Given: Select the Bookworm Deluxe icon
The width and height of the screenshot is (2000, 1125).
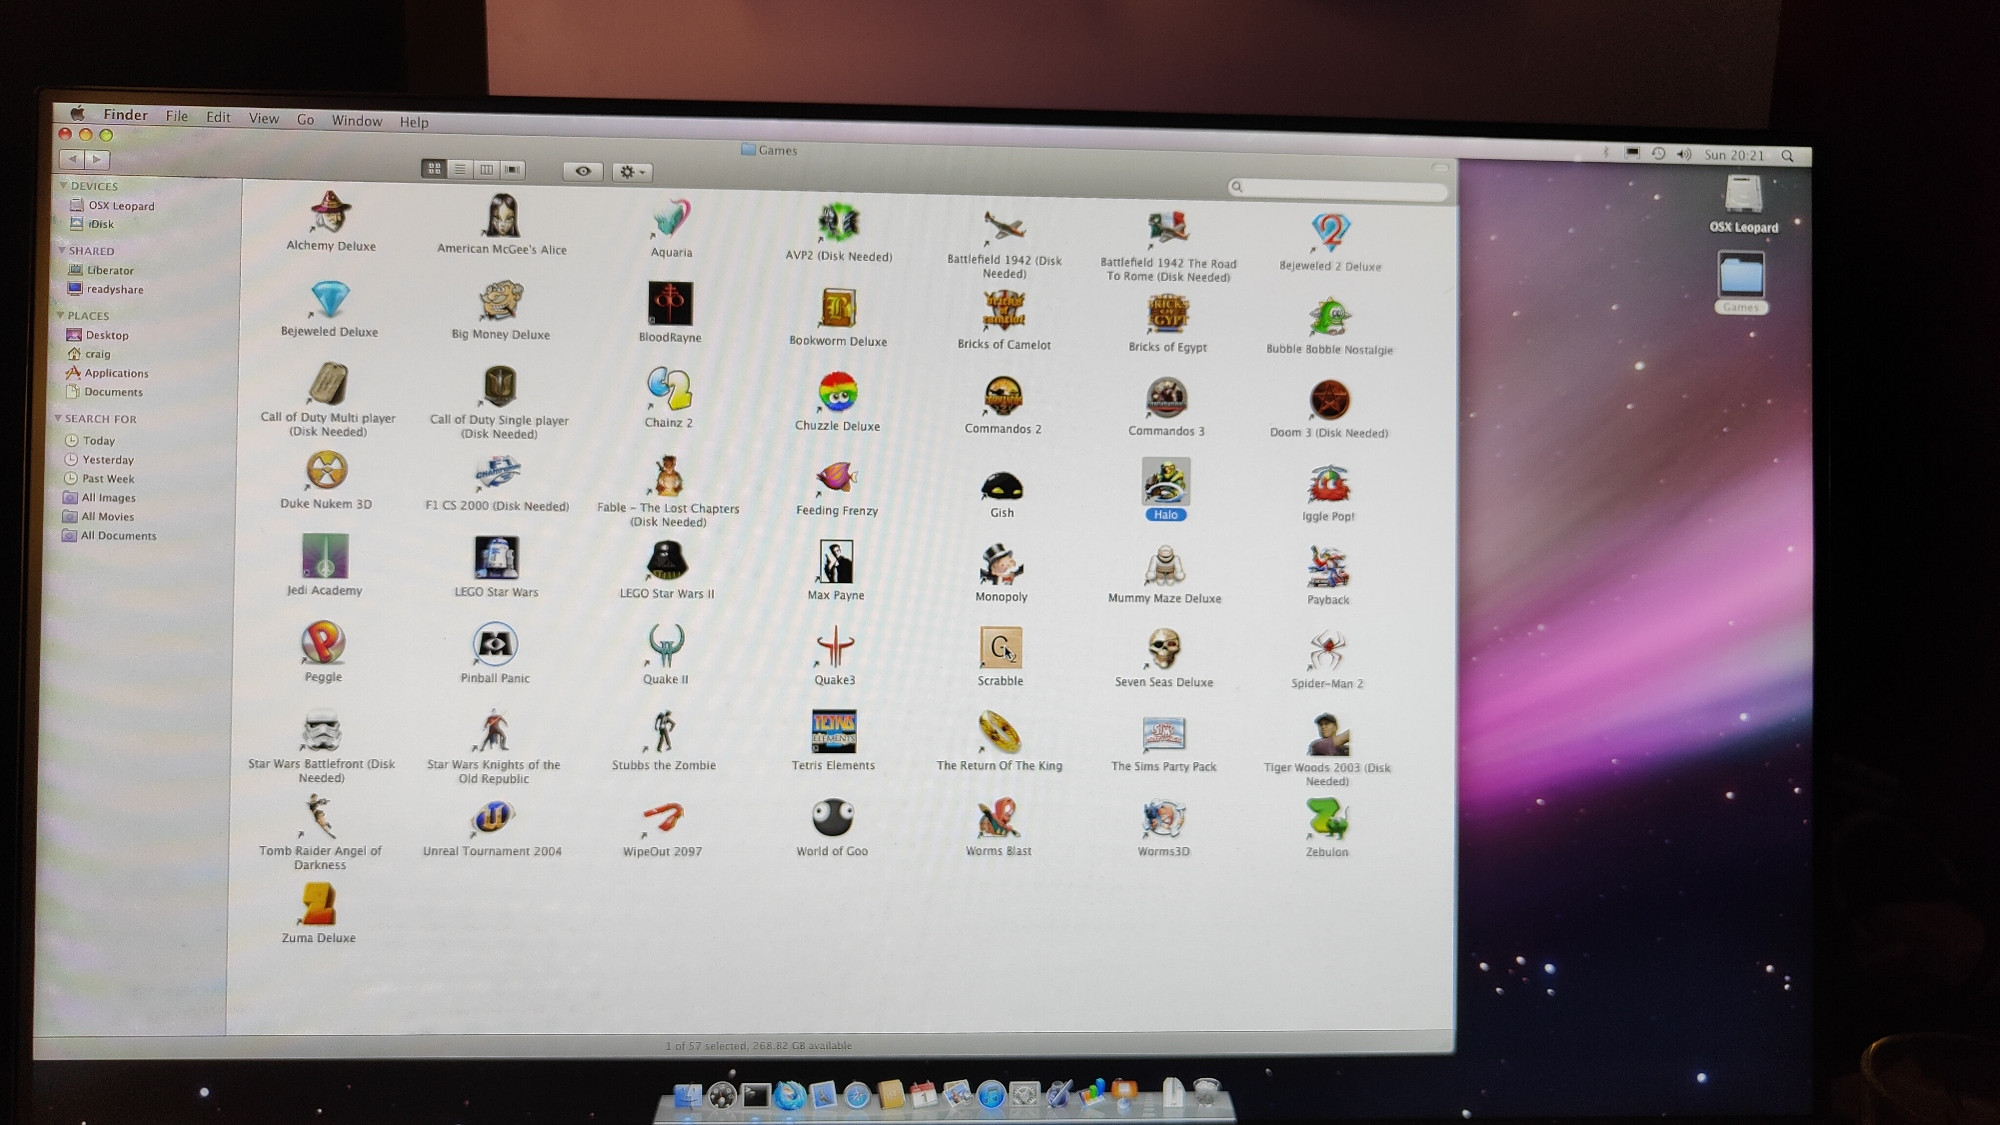Looking at the screenshot, I should tap(838, 307).
